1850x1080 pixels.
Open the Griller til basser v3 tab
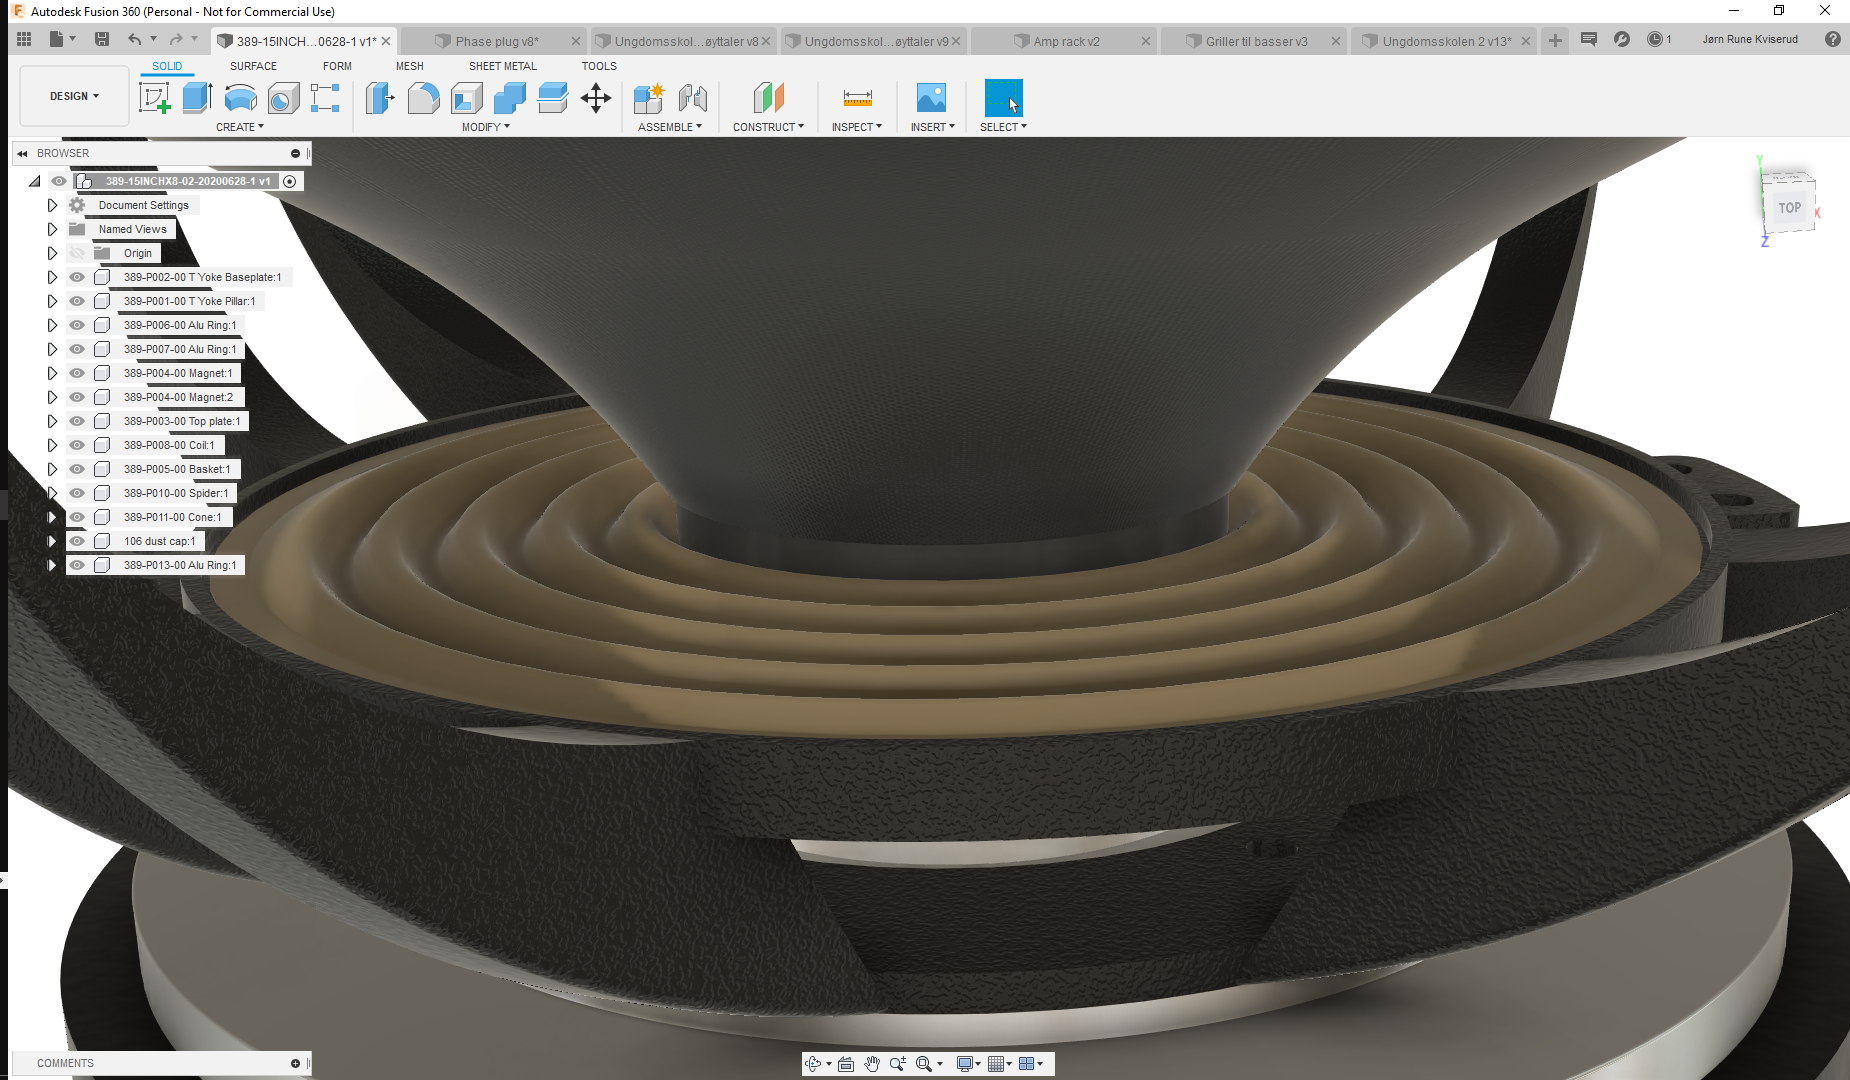pos(1256,41)
